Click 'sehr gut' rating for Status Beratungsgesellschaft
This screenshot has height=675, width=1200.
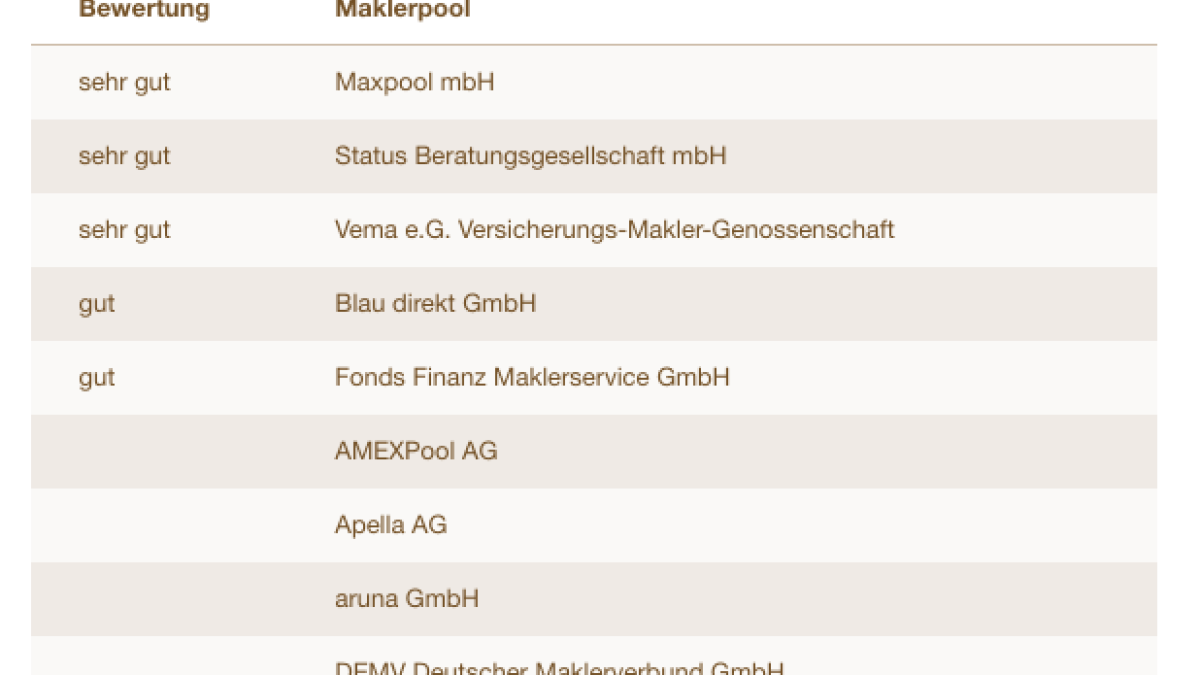[x=124, y=156]
